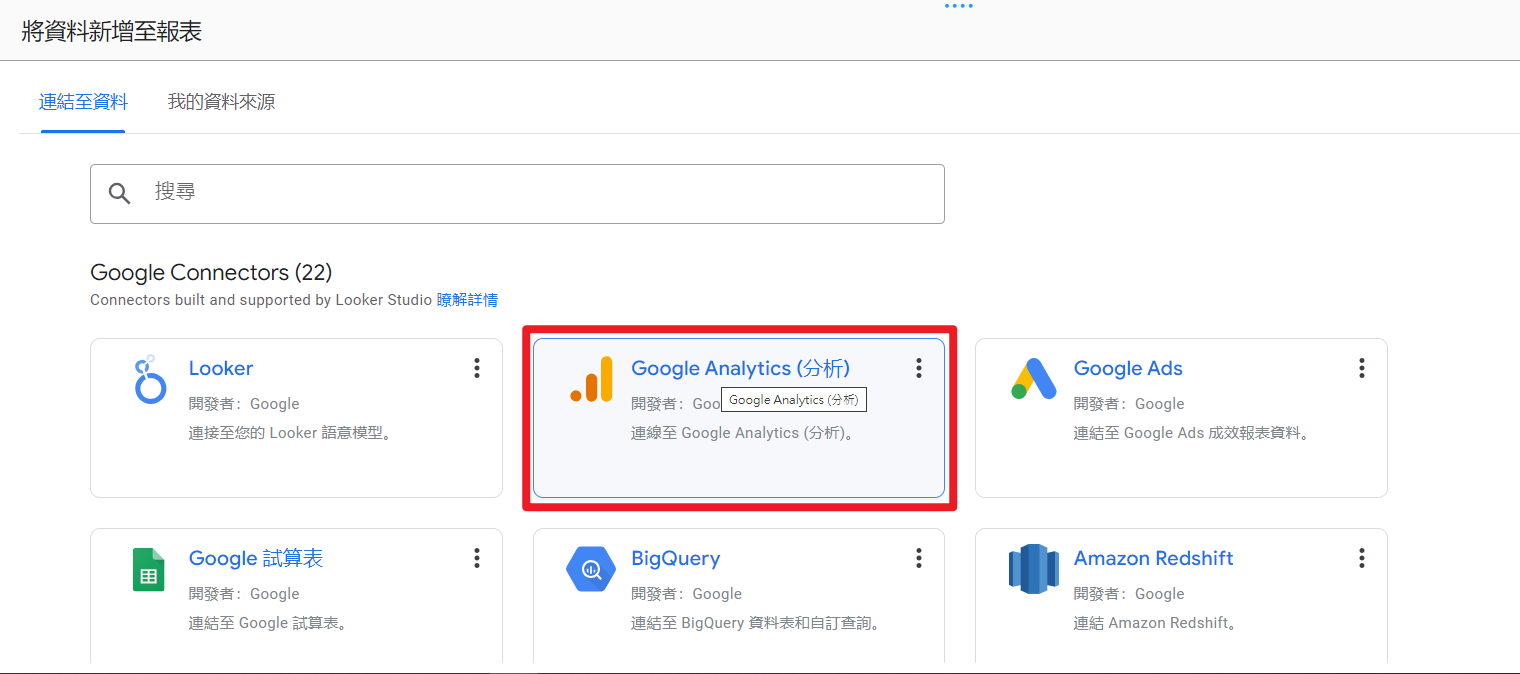1520x674 pixels.
Task: Click the 連結至 BigQuery 資料表和自訂查詢 description
Action: coord(756,623)
